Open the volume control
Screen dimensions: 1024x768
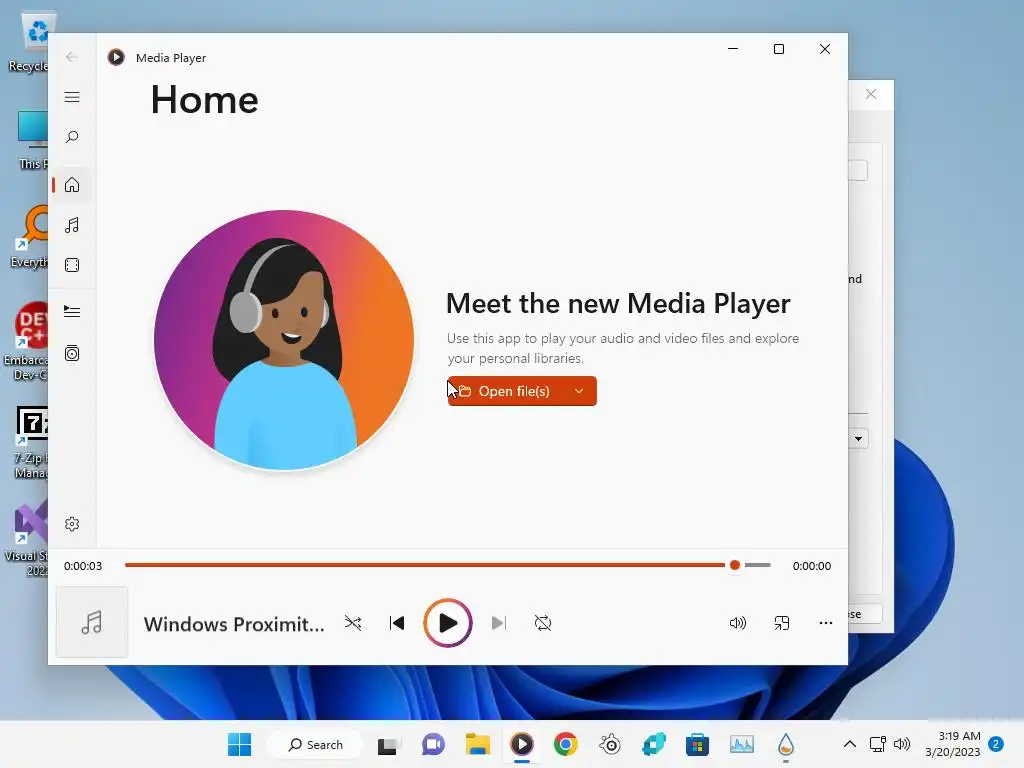coord(737,623)
